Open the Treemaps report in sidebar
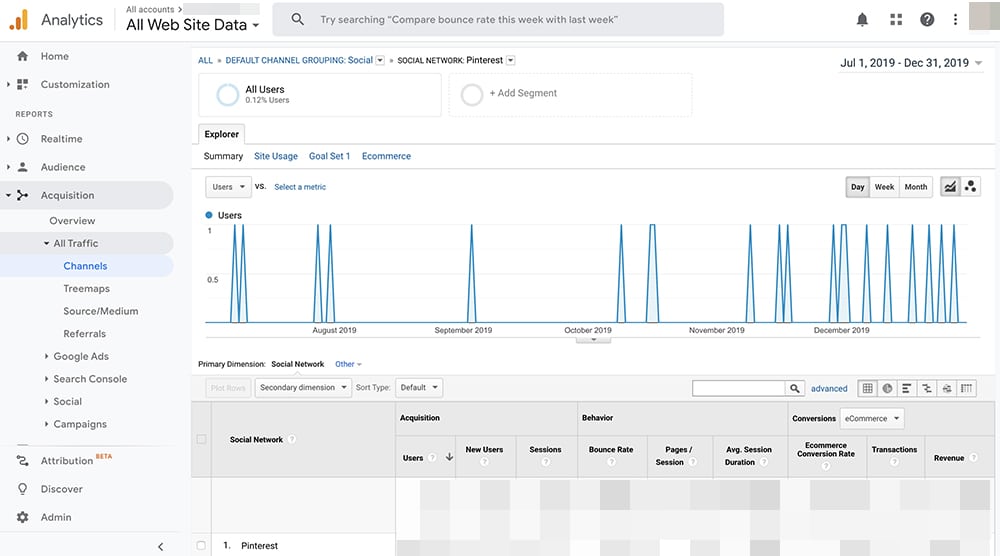This screenshot has height=556, width=1000. tap(87, 289)
